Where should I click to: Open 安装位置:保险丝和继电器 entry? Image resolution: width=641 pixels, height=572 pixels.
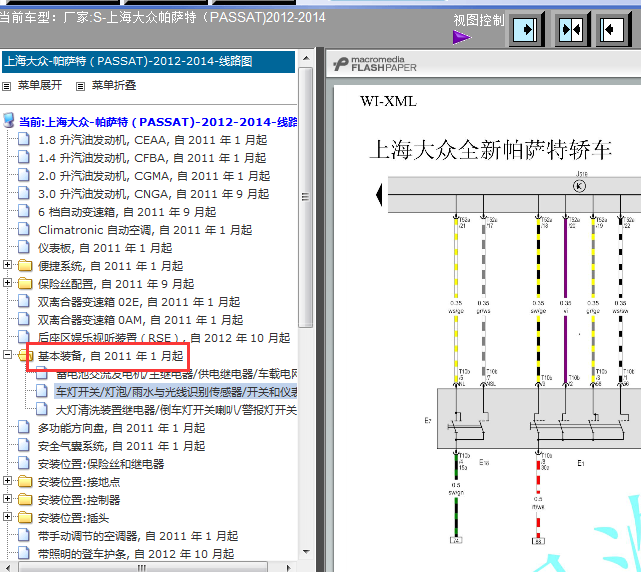click(101, 464)
